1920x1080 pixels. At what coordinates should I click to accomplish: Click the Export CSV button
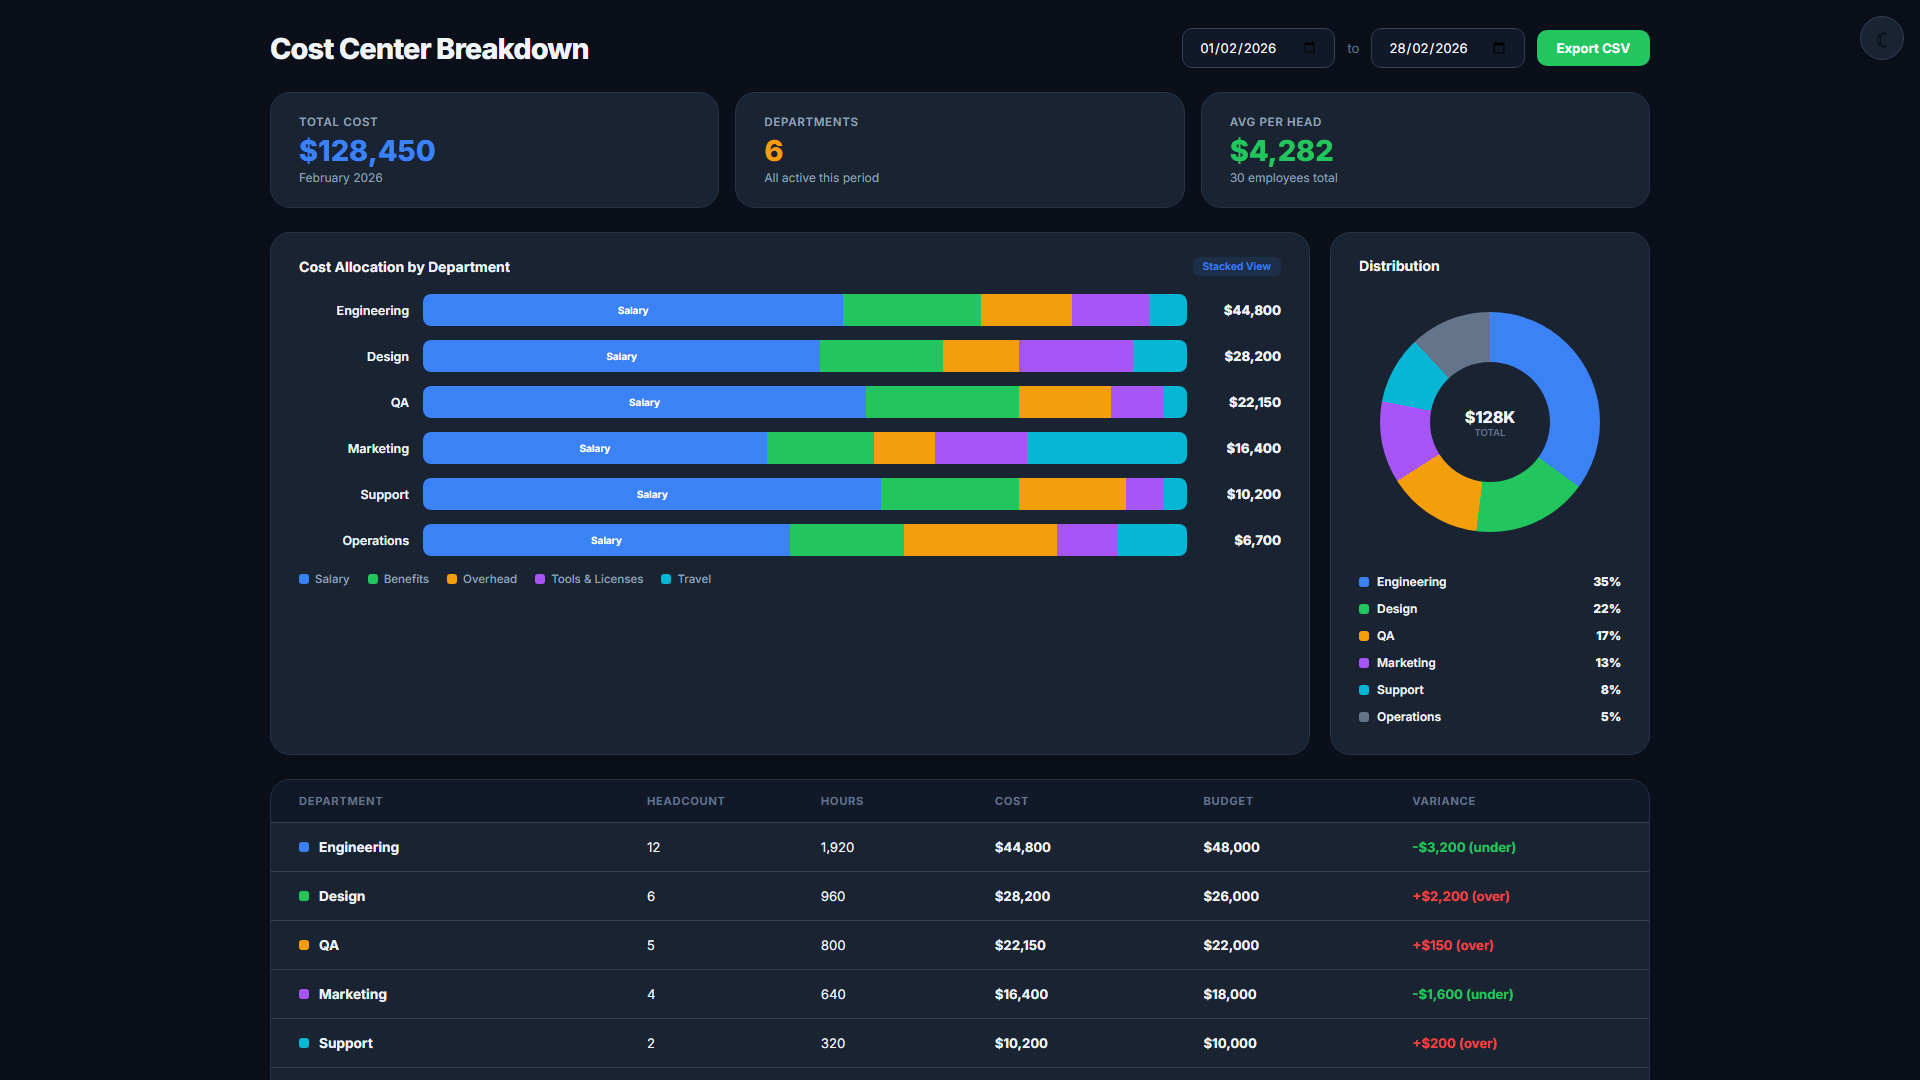(1592, 48)
